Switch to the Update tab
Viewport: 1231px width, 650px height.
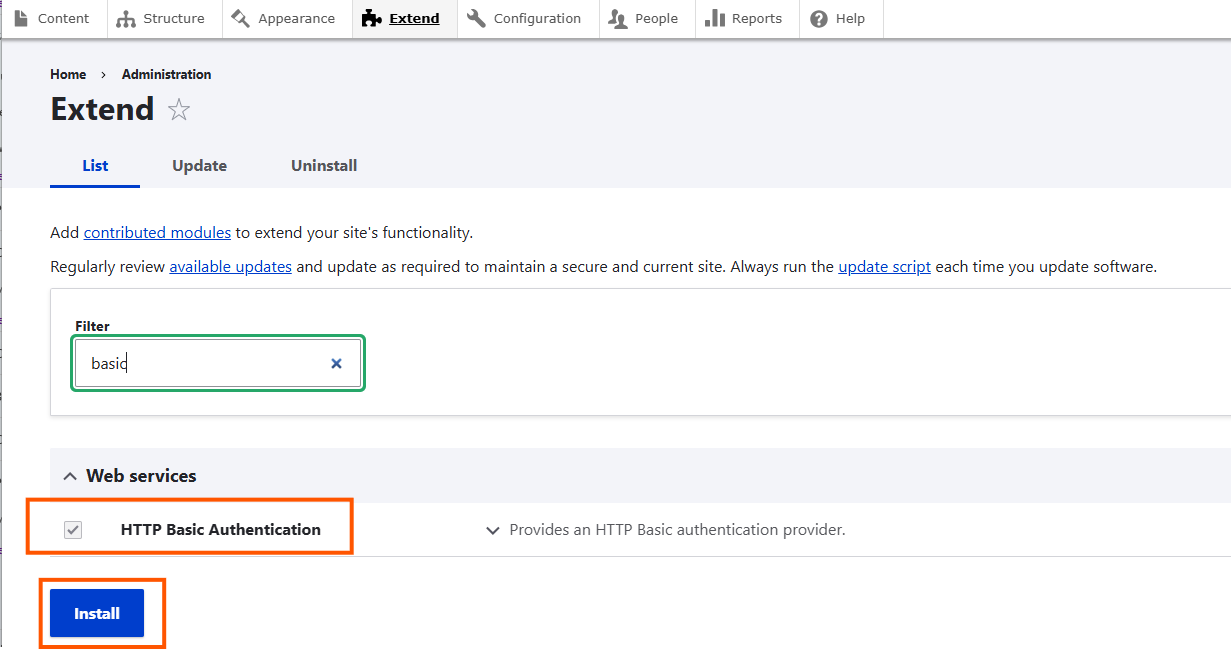pyautogui.click(x=199, y=166)
